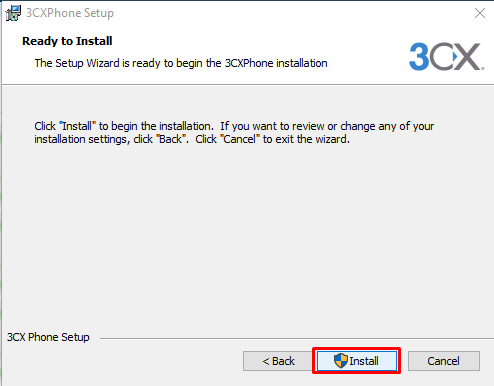
Task: Click the Setup Wizard is ready subtitle
Action: point(181,63)
